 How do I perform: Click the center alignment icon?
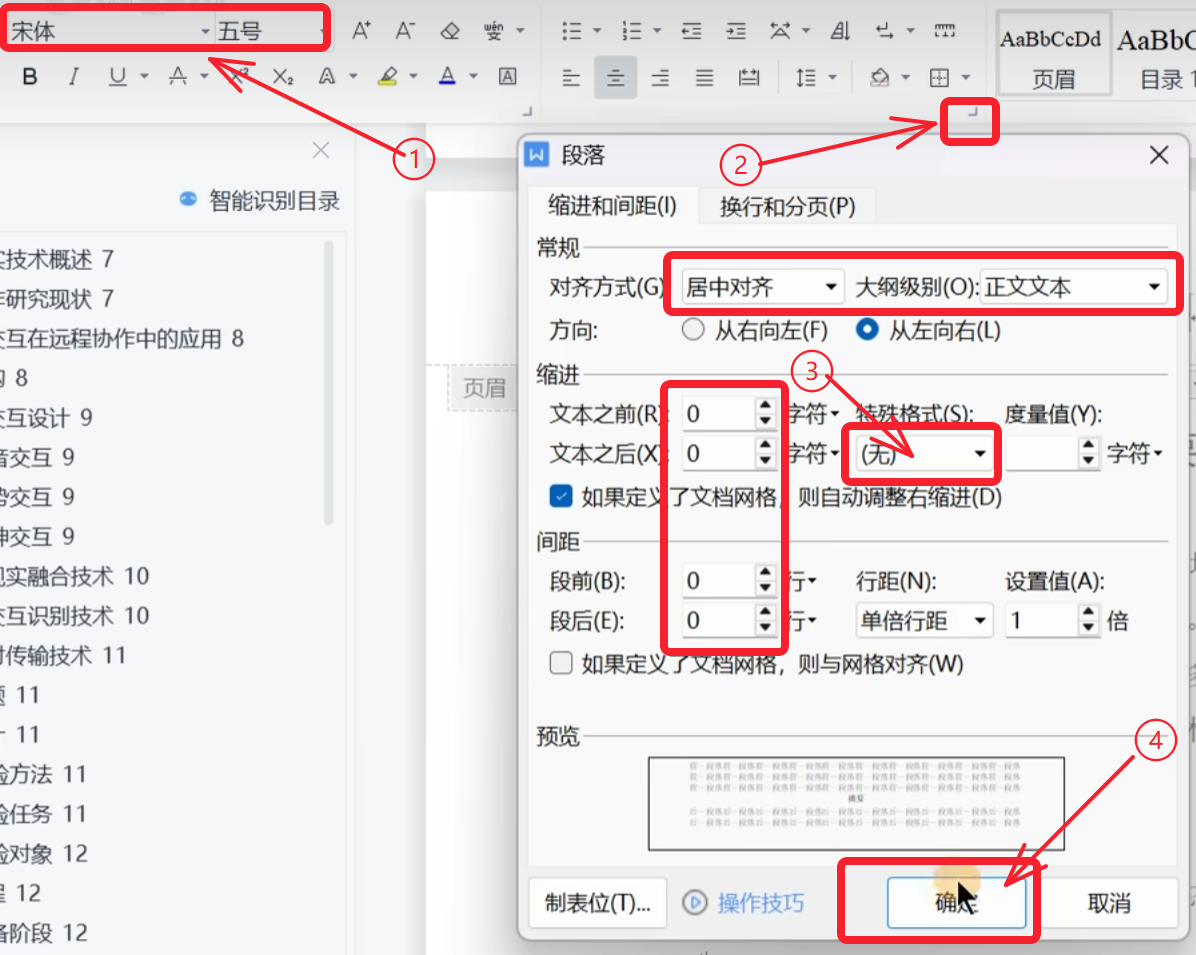tap(616, 78)
